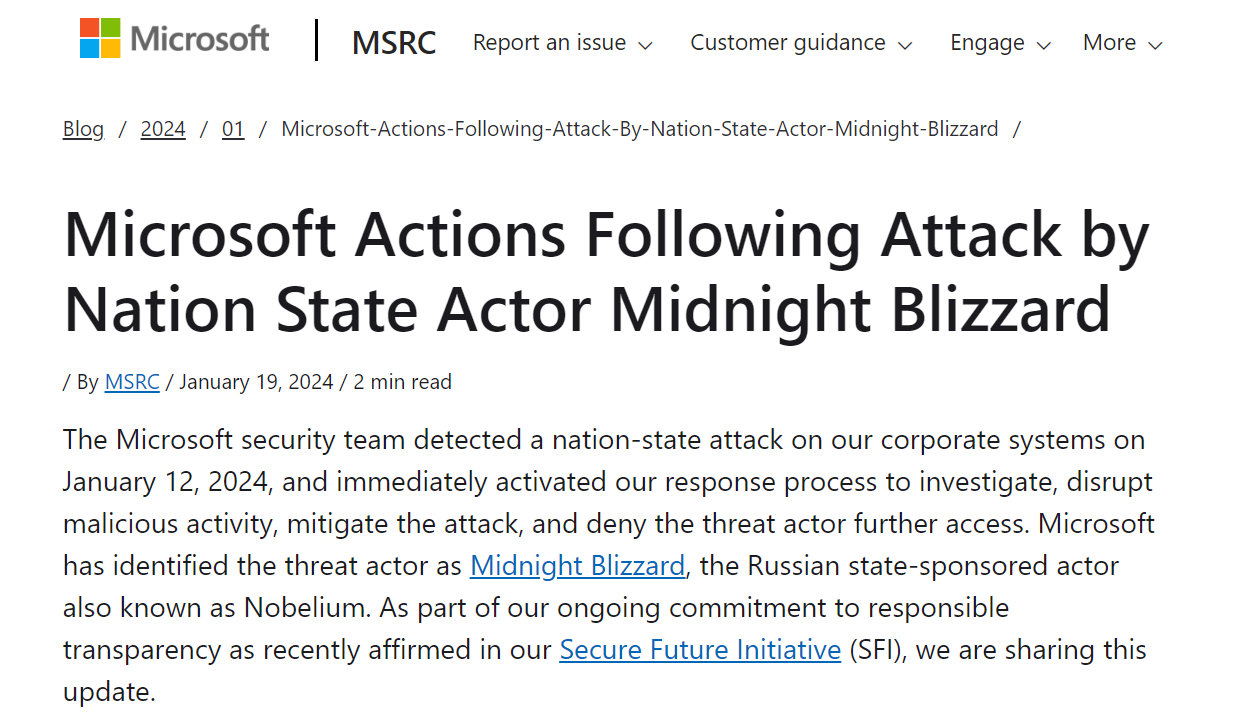Open the More navigation menu
1235x728 pixels.
pyautogui.click(x=1109, y=43)
